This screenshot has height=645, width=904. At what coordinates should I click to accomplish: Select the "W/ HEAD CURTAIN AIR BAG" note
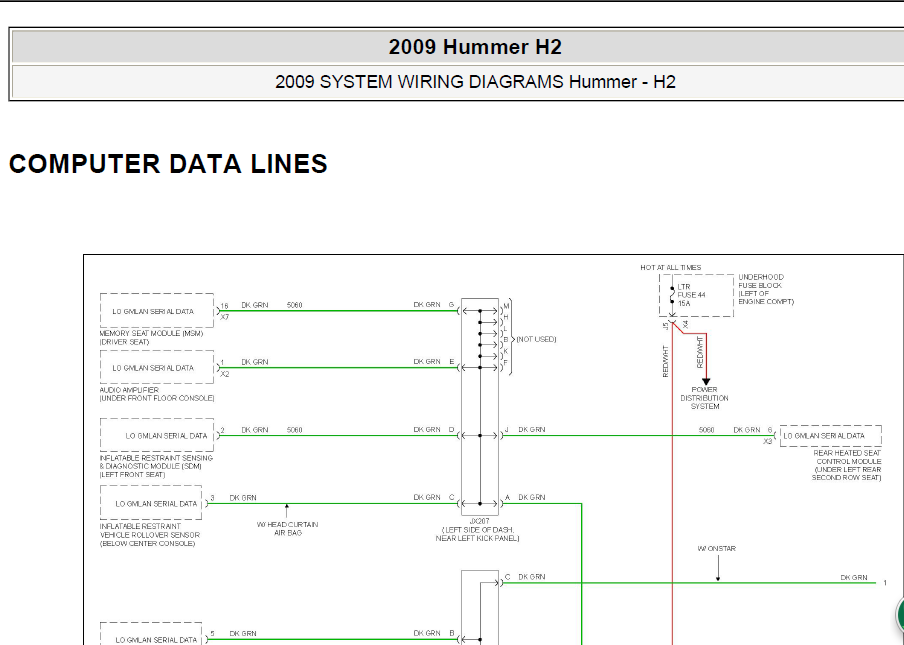pyautogui.click(x=287, y=529)
